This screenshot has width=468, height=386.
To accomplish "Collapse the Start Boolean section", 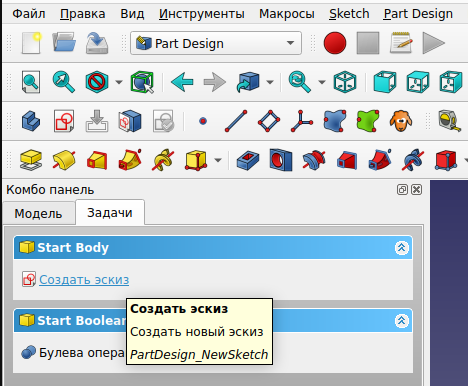I will [x=402, y=321].
